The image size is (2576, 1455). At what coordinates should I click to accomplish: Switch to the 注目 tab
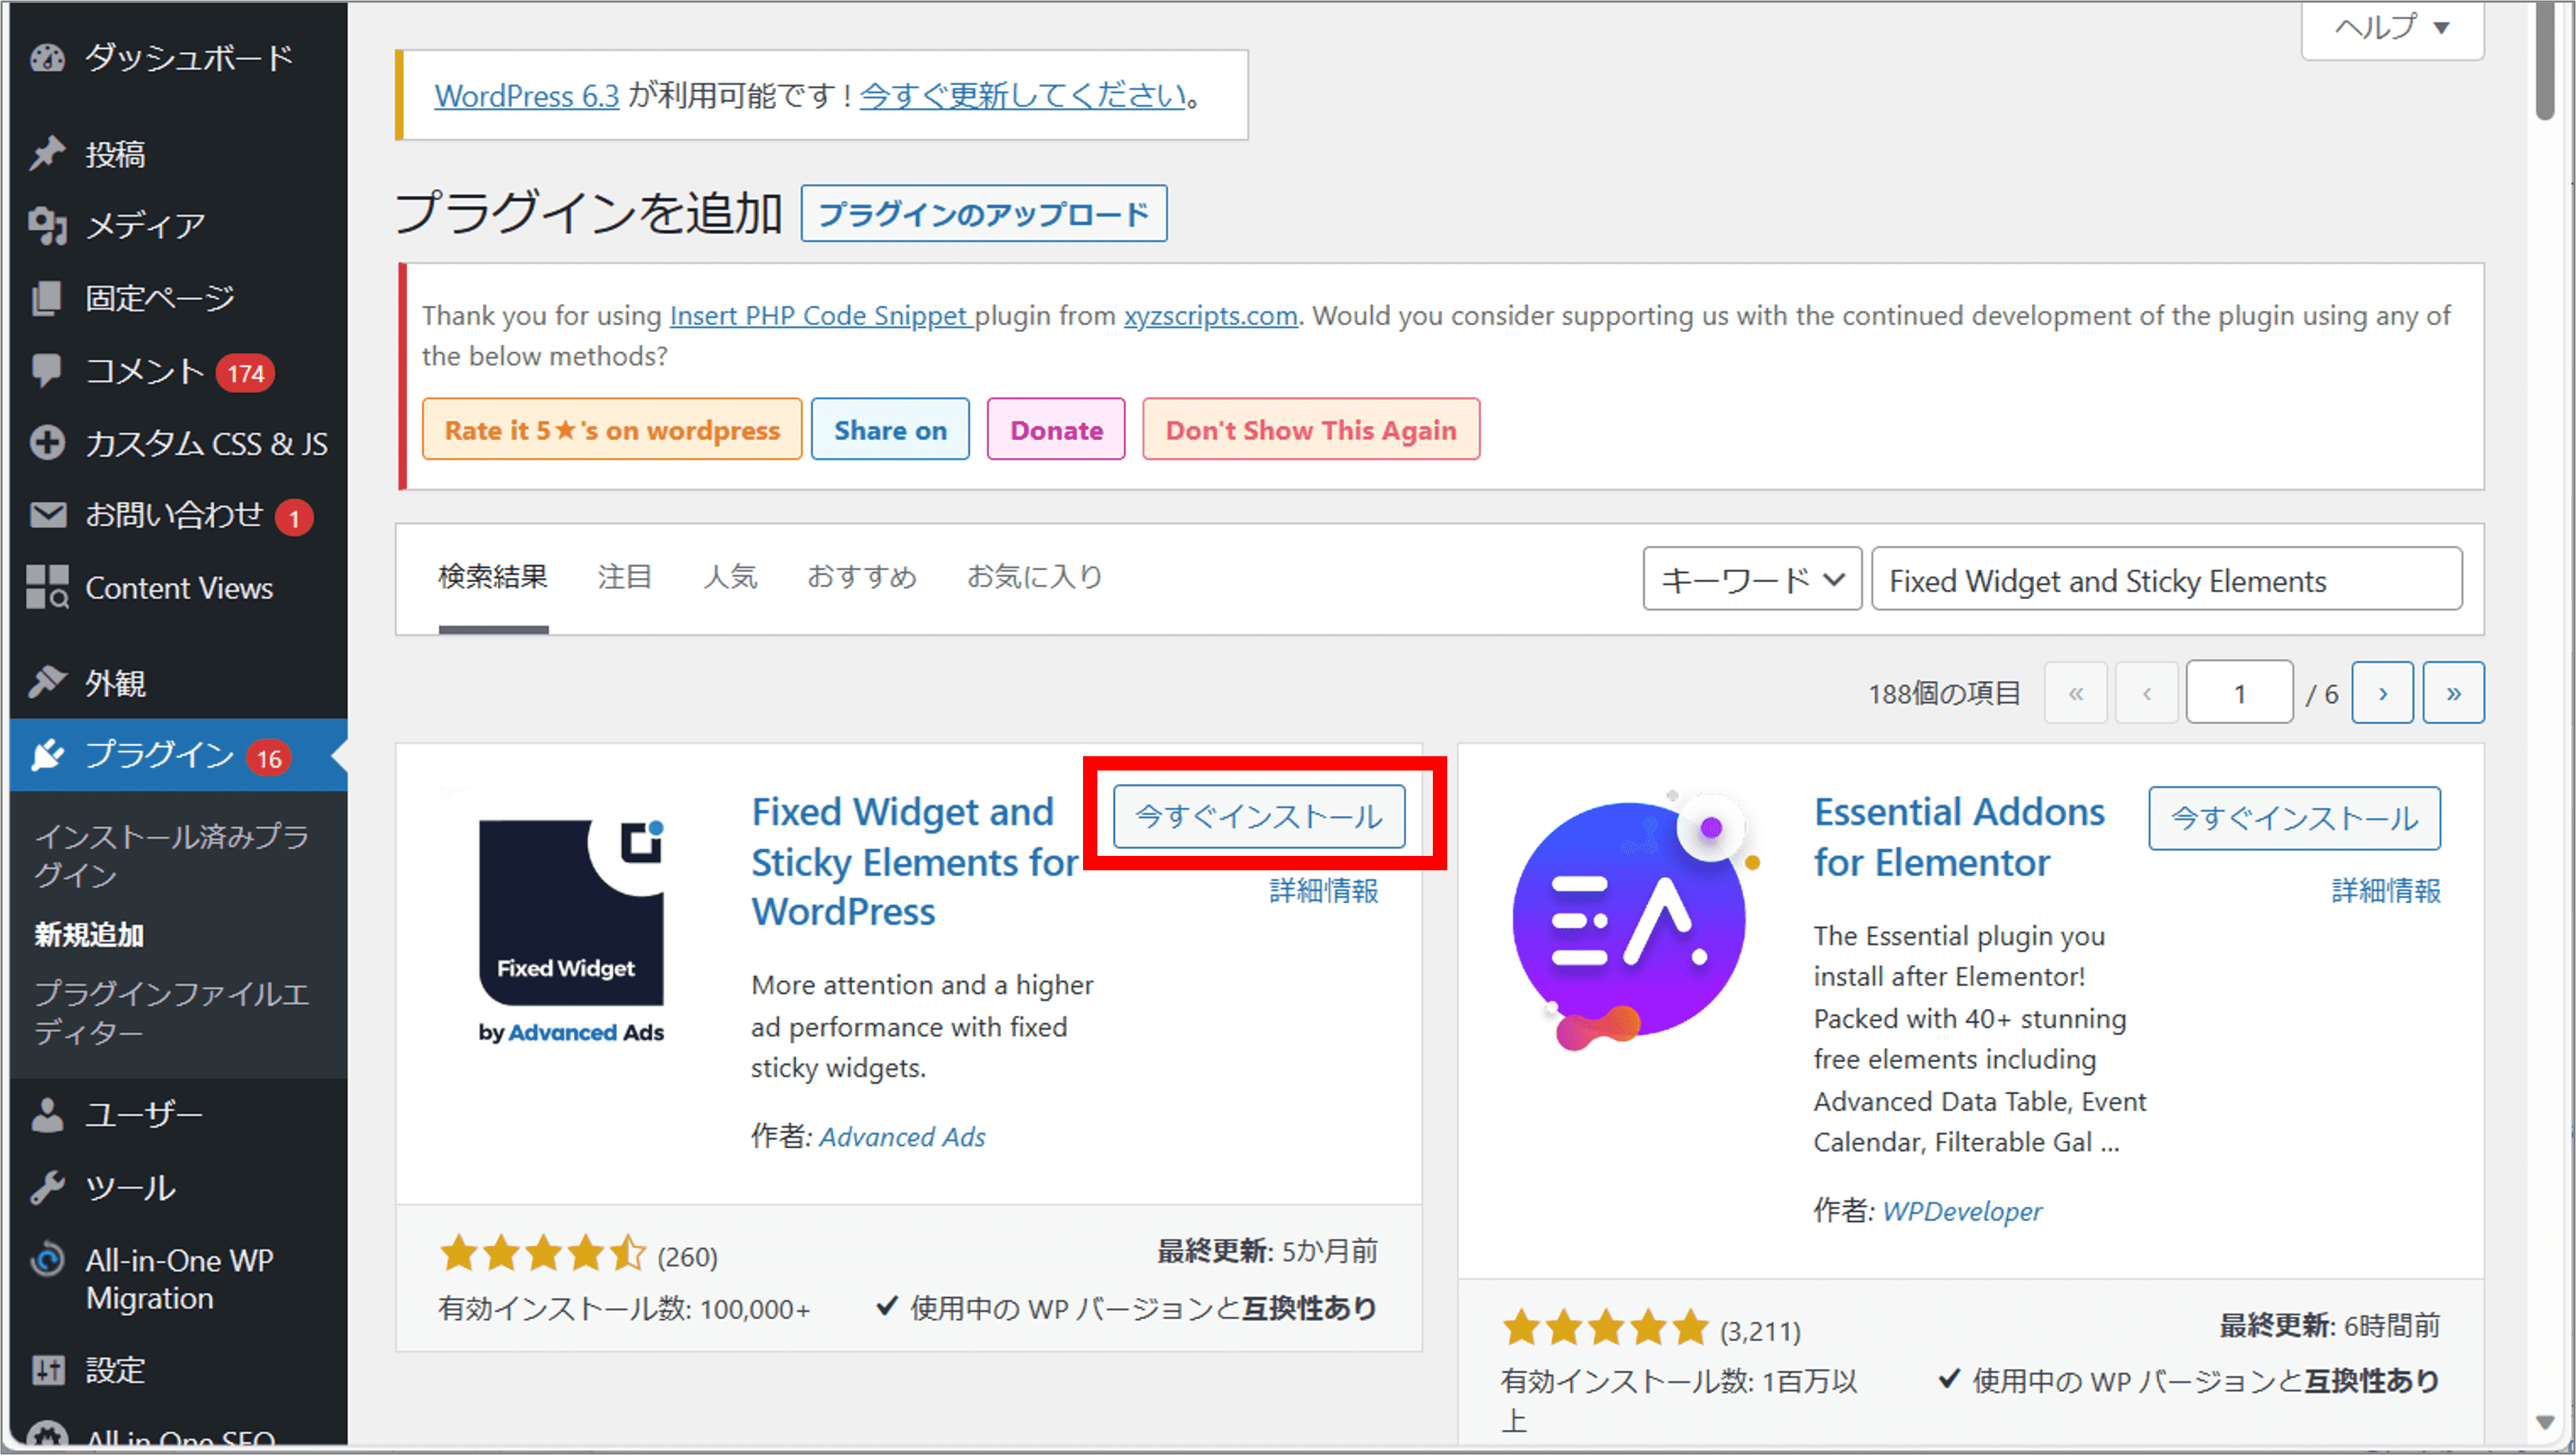tap(625, 576)
